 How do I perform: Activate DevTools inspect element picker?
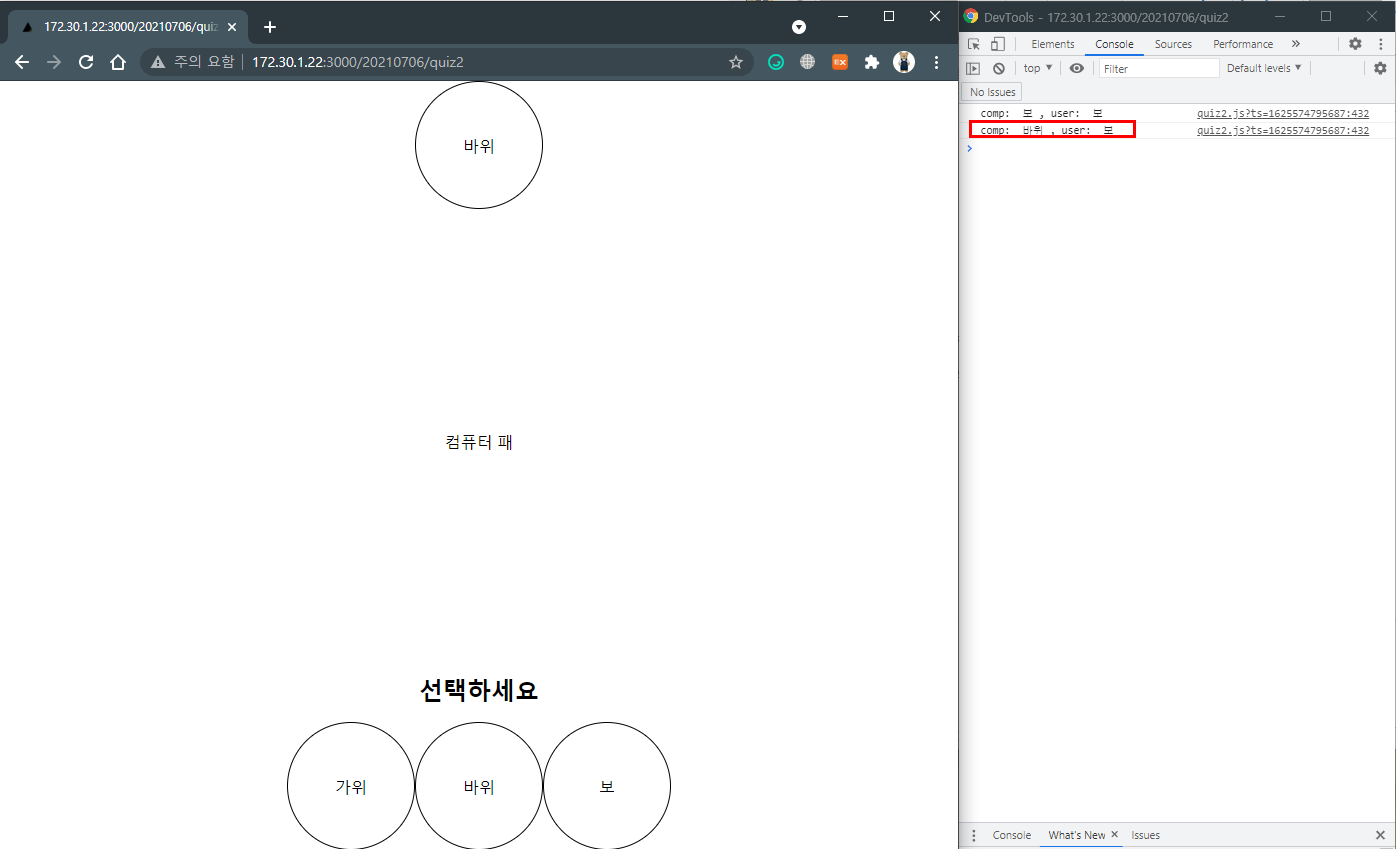[x=974, y=44]
